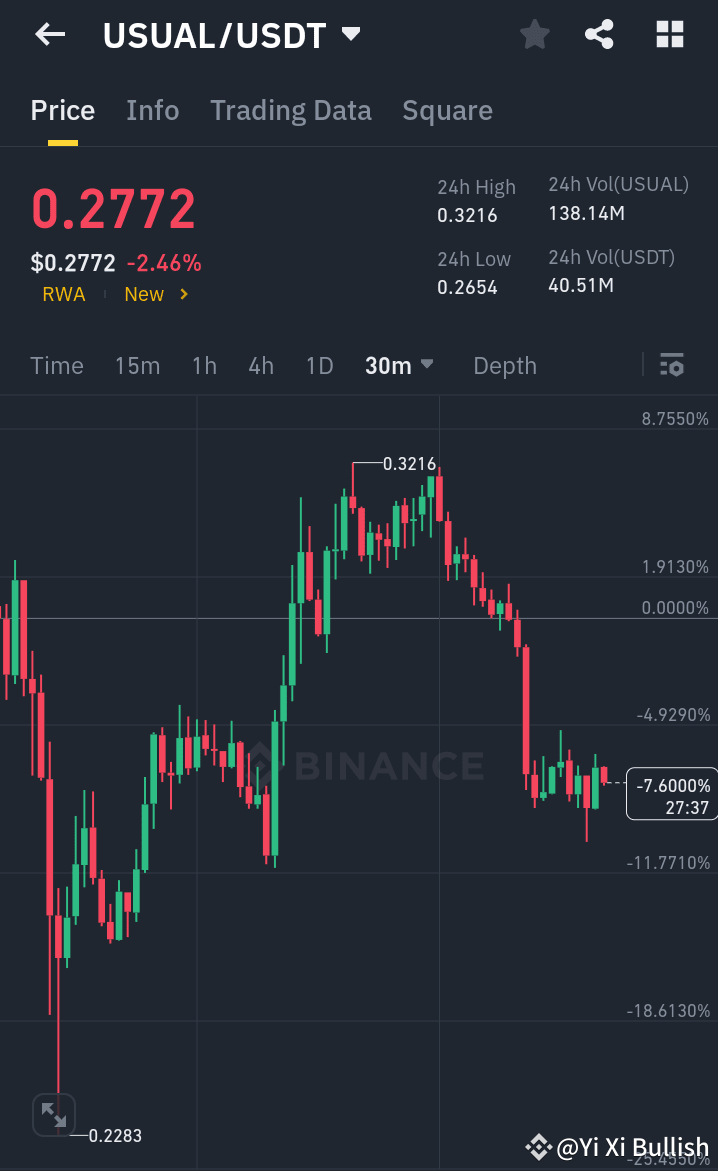Click Depth to view order book depth
The height and width of the screenshot is (1171, 718).
[x=504, y=365]
